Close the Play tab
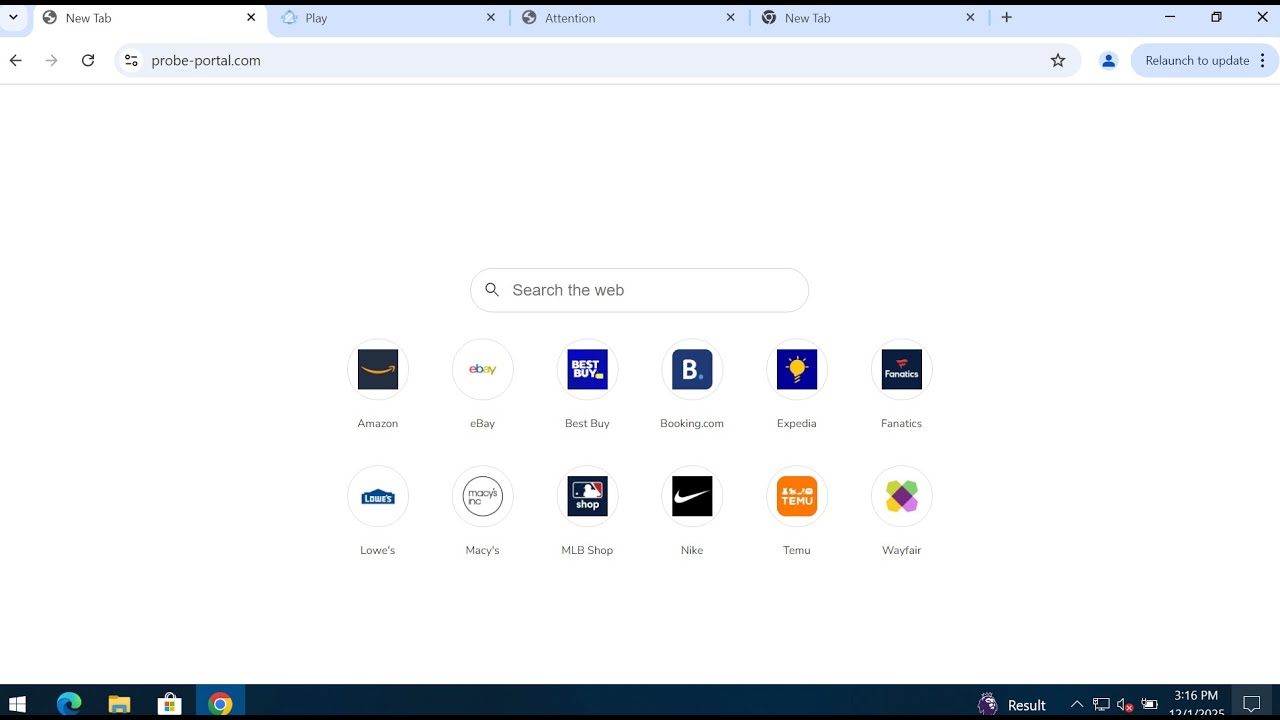 pos(491,18)
